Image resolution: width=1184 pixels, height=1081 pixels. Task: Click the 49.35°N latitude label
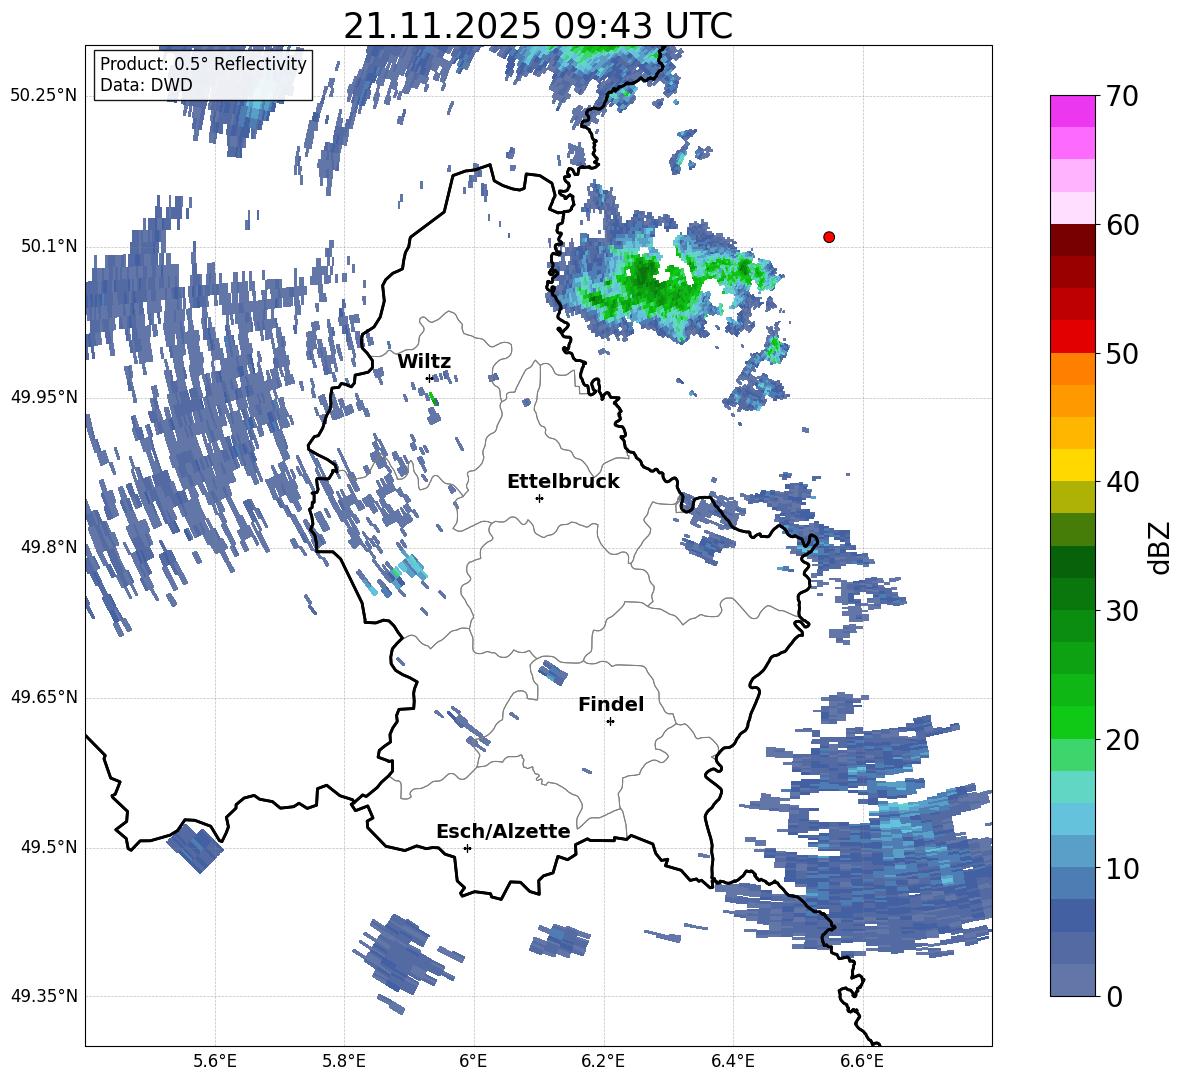coord(44,996)
